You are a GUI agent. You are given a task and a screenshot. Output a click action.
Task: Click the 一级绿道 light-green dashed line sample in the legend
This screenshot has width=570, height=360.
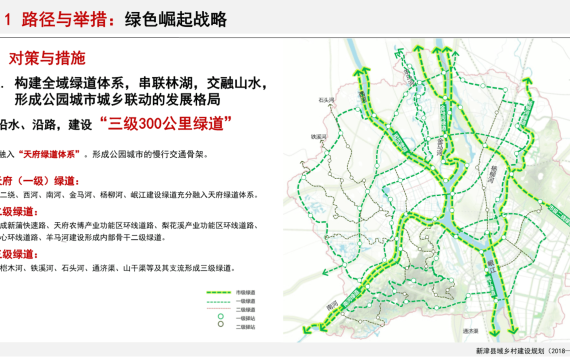pos(218,301)
